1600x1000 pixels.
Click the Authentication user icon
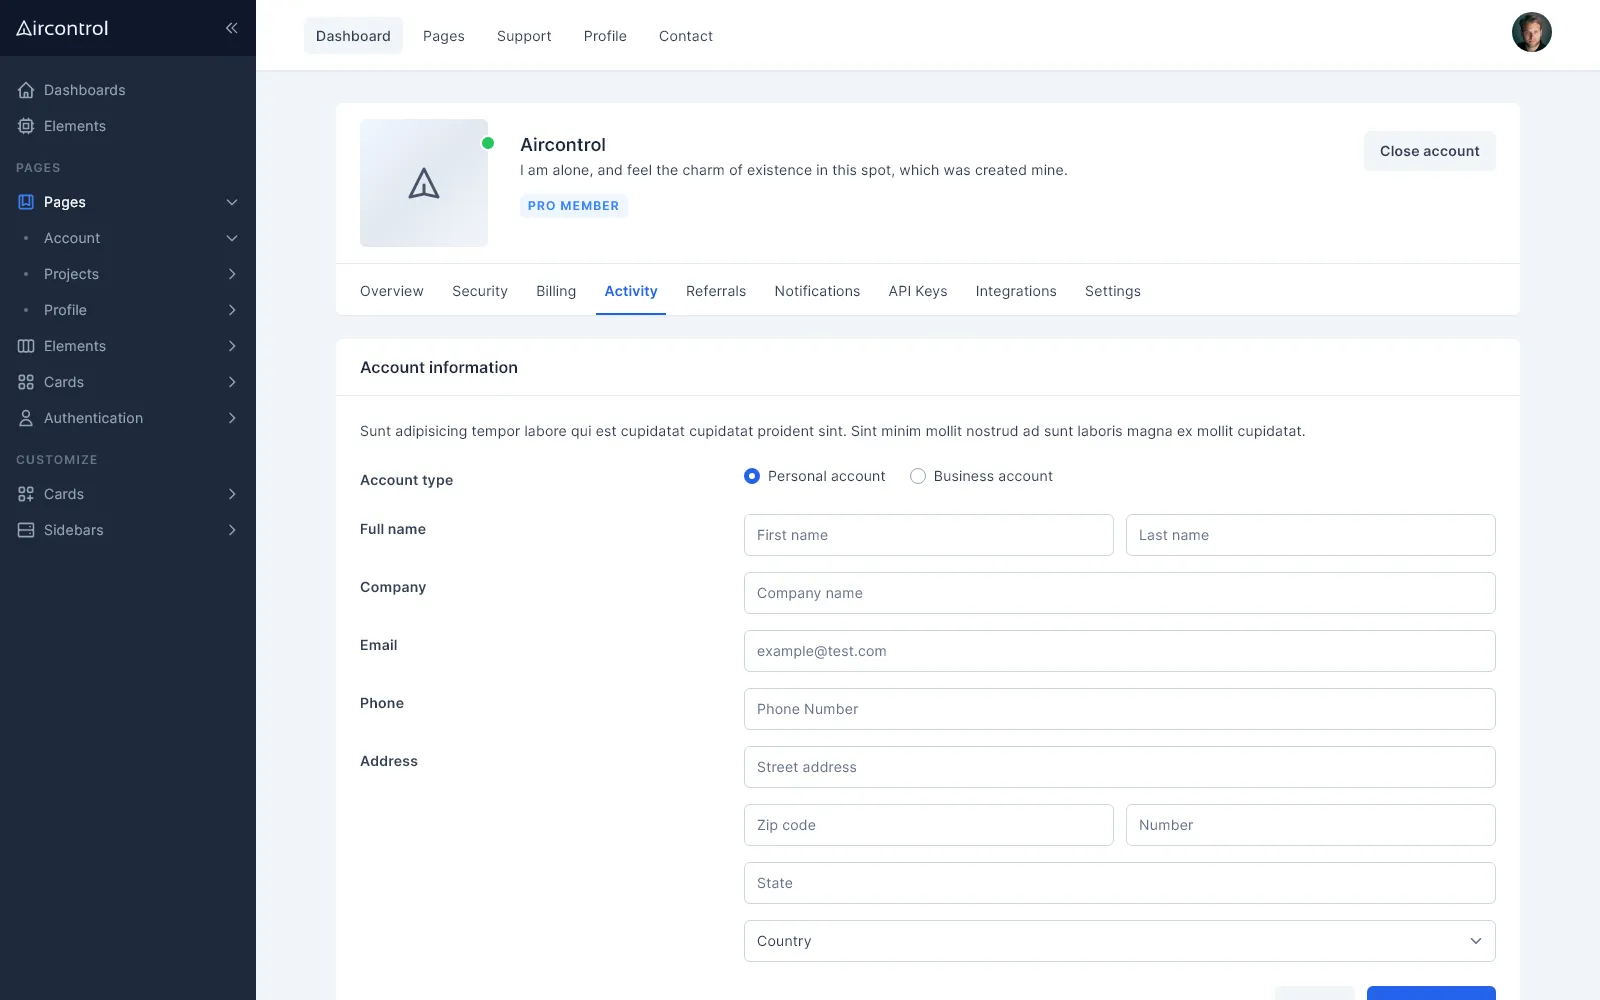[x=26, y=418]
